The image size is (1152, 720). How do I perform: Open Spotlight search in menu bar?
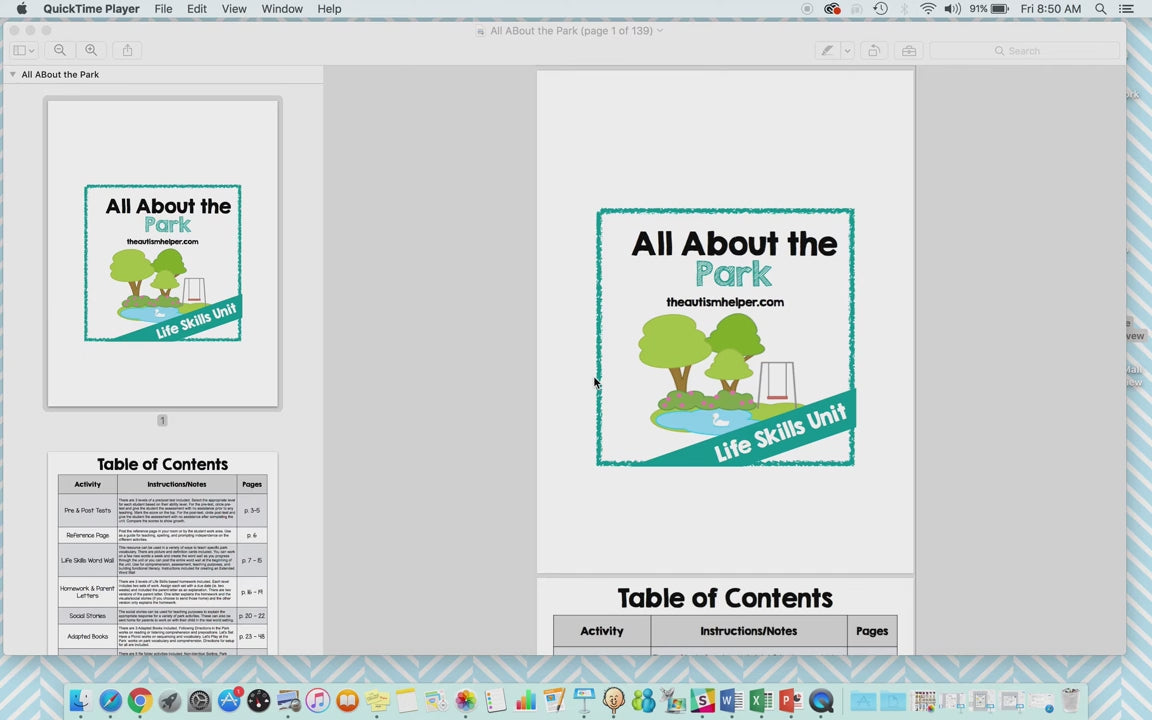pyautogui.click(x=1100, y=9)
